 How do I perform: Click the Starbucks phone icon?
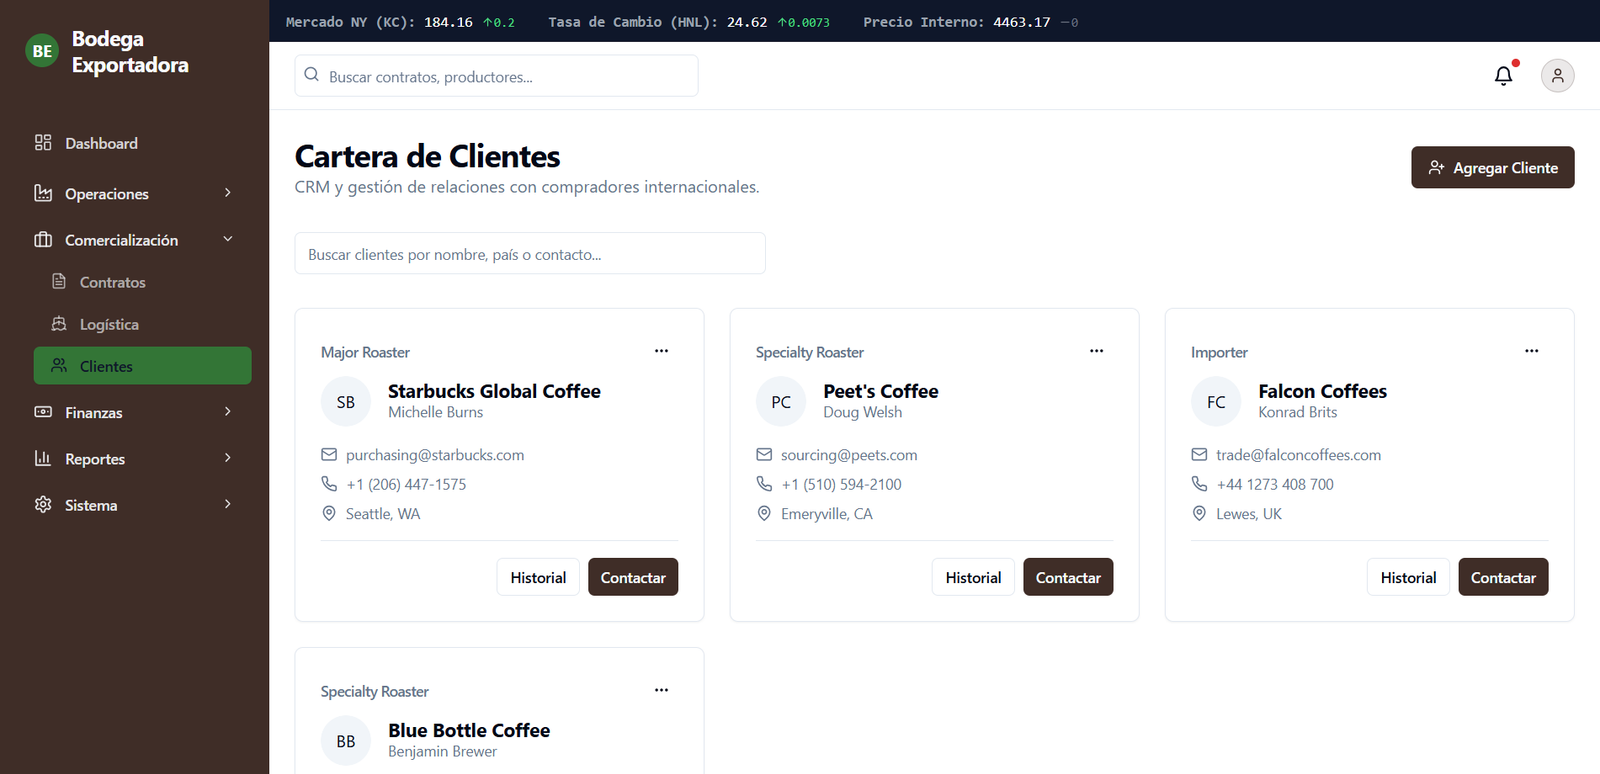point(329,484)
